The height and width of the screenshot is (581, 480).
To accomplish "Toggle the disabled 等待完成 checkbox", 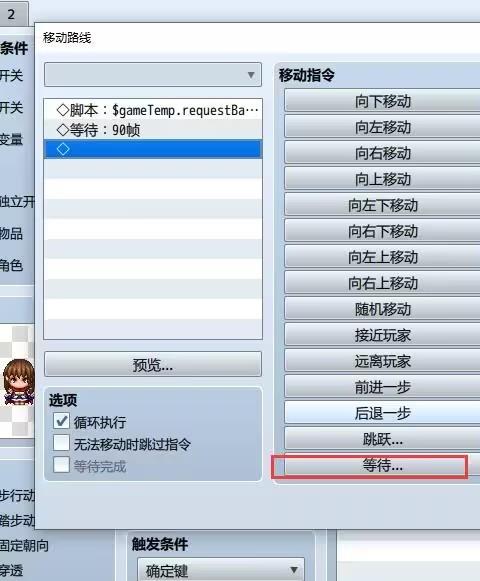I will (61, 465).
